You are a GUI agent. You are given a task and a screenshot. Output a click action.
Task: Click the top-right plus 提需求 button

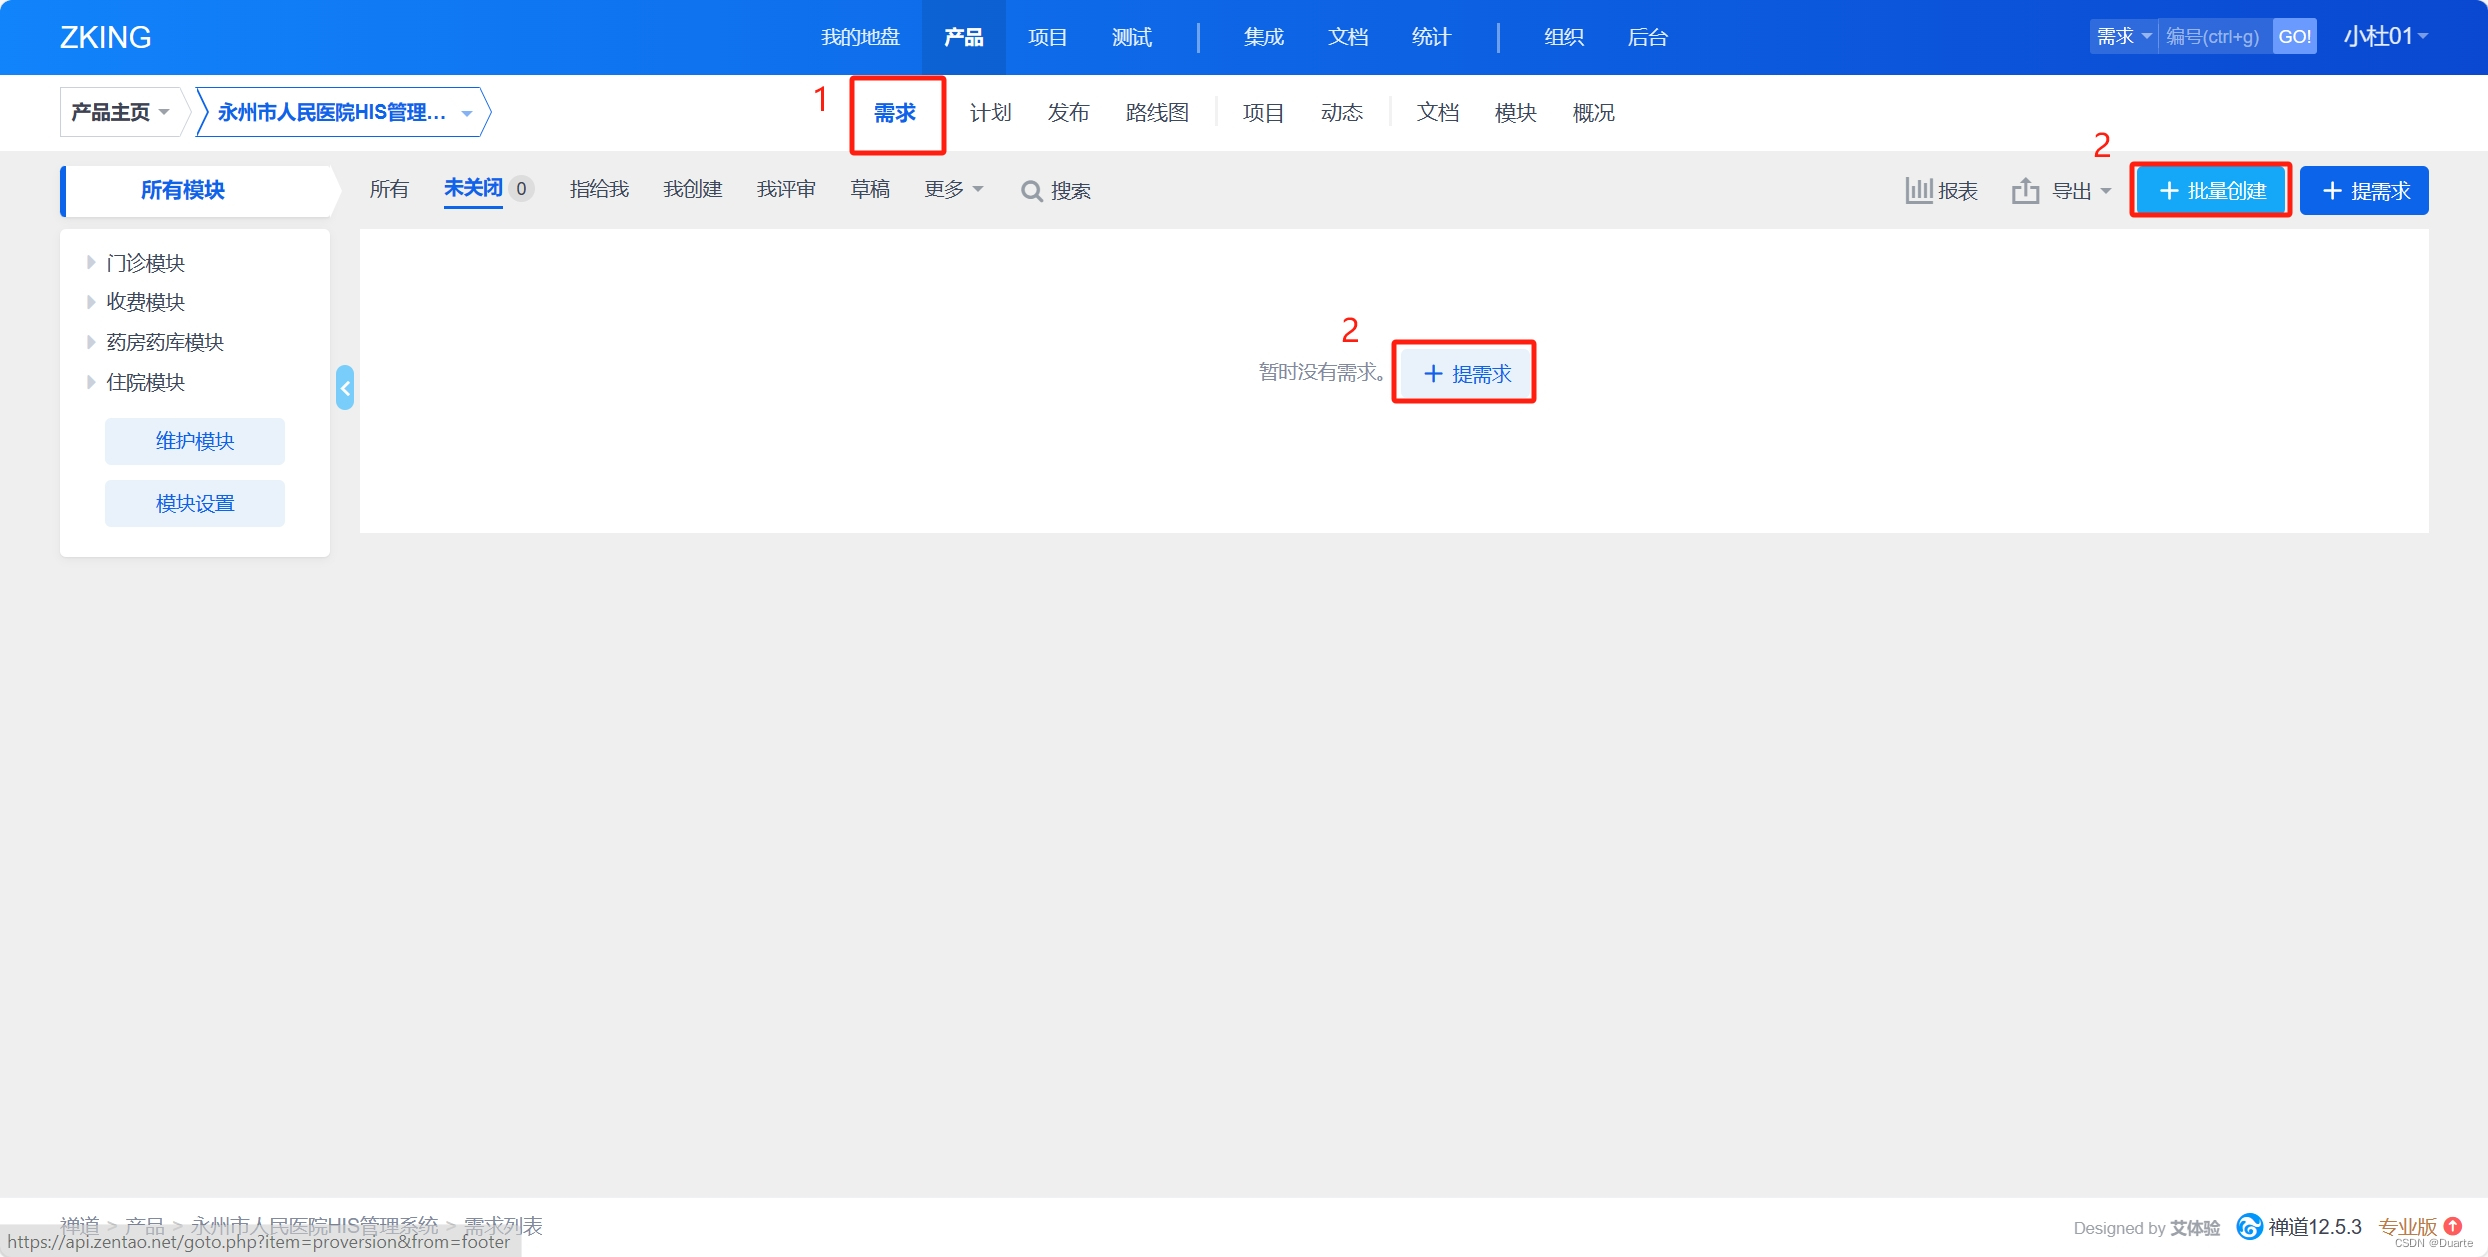pos(2364,190)
